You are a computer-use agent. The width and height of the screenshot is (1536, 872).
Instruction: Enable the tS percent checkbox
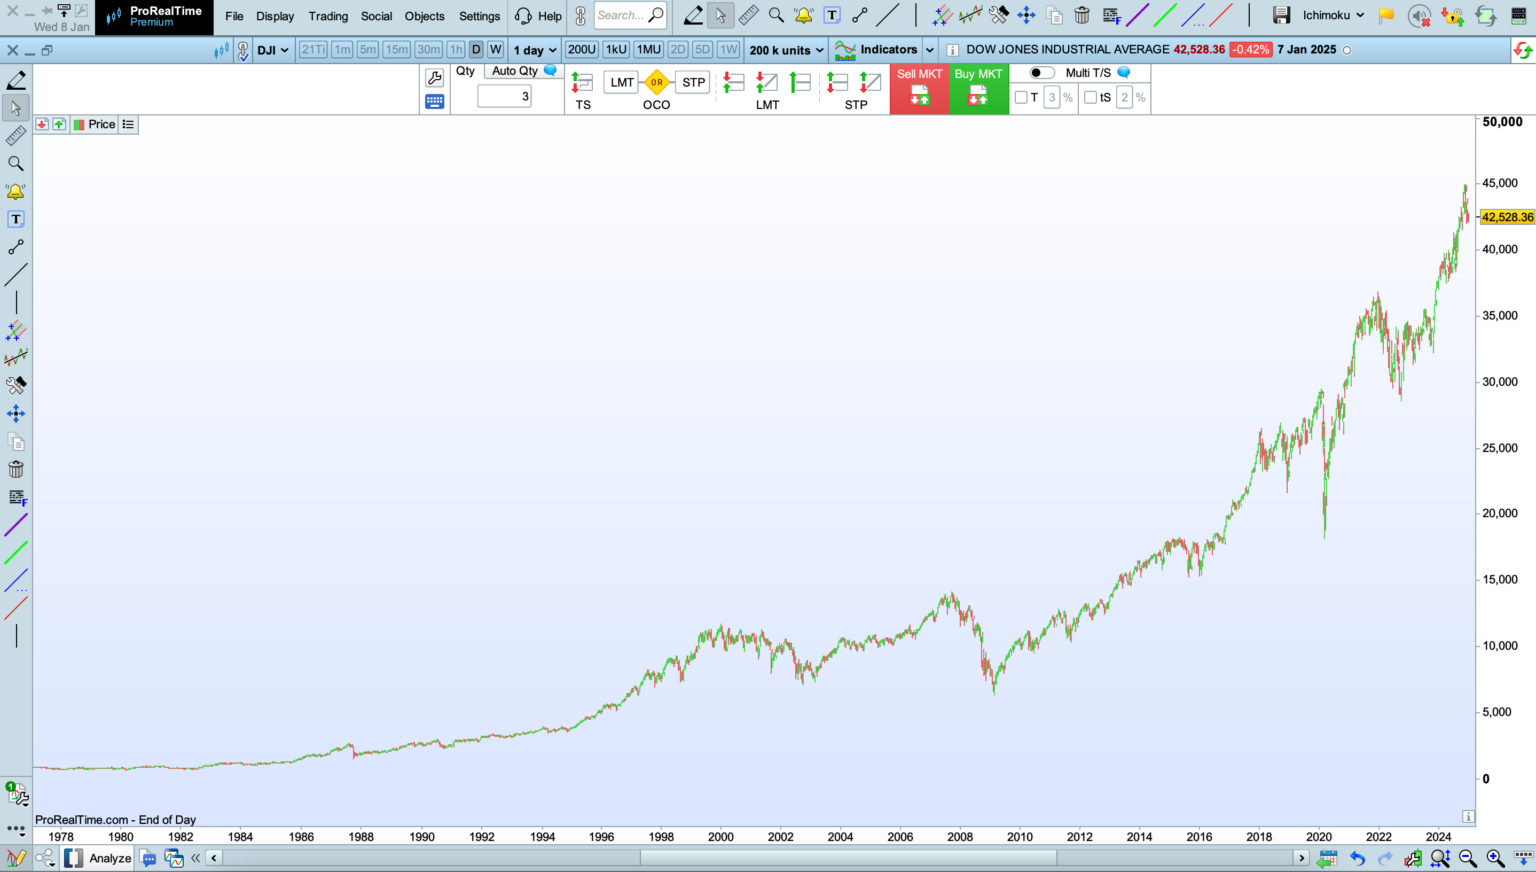(1091, 97)
